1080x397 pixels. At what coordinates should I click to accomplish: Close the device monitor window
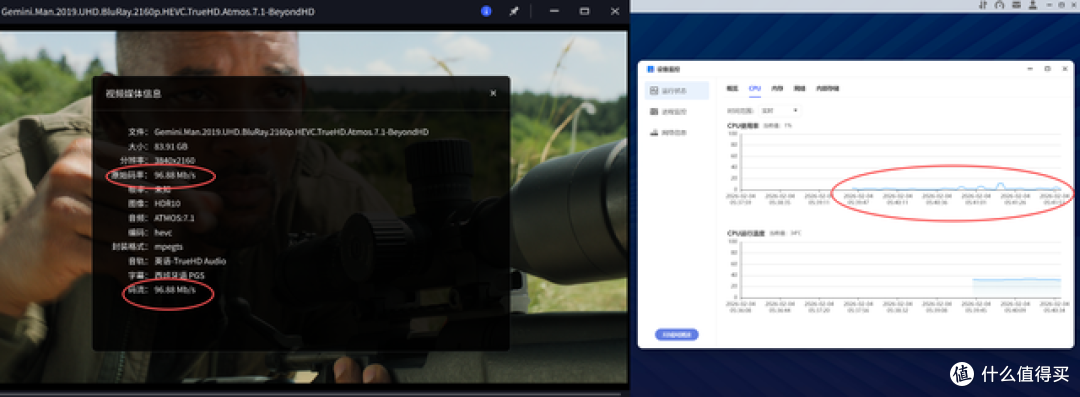click(1065, 69)
